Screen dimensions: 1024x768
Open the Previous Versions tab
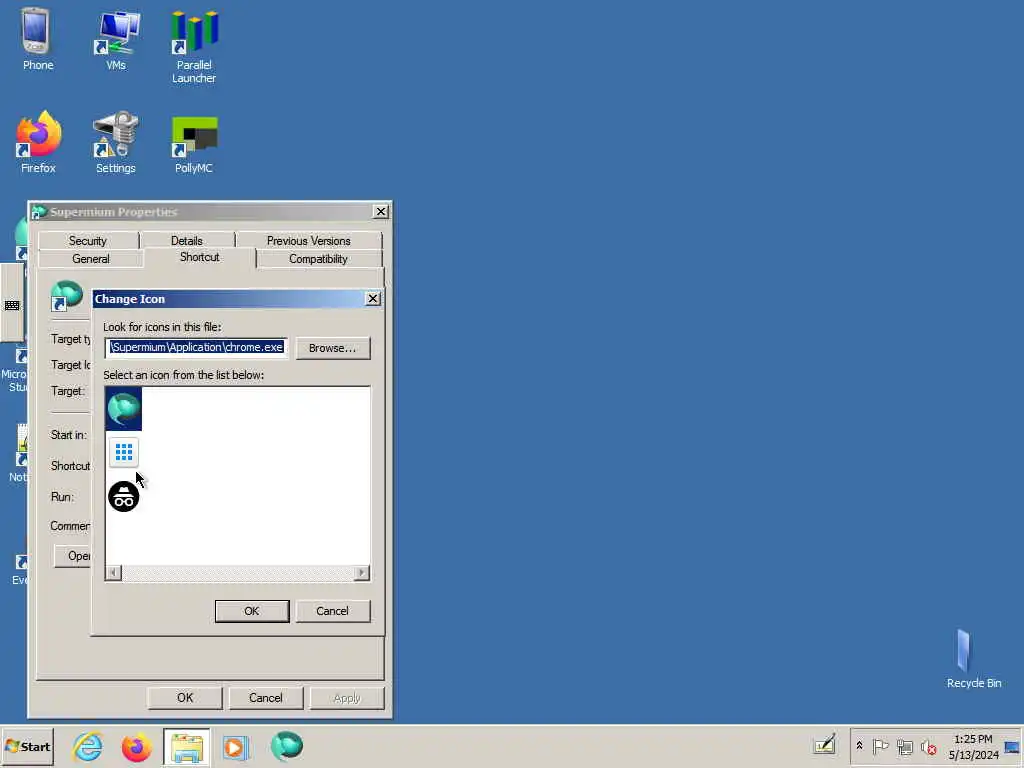pyautogui.click(x=308, y=240)
